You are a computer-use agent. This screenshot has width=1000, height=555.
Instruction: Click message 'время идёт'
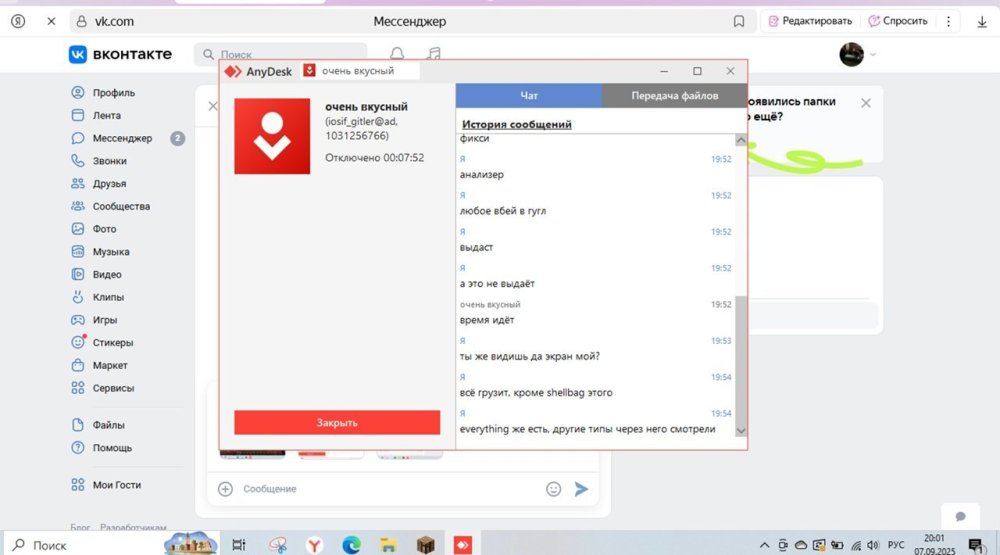(487, 320)
